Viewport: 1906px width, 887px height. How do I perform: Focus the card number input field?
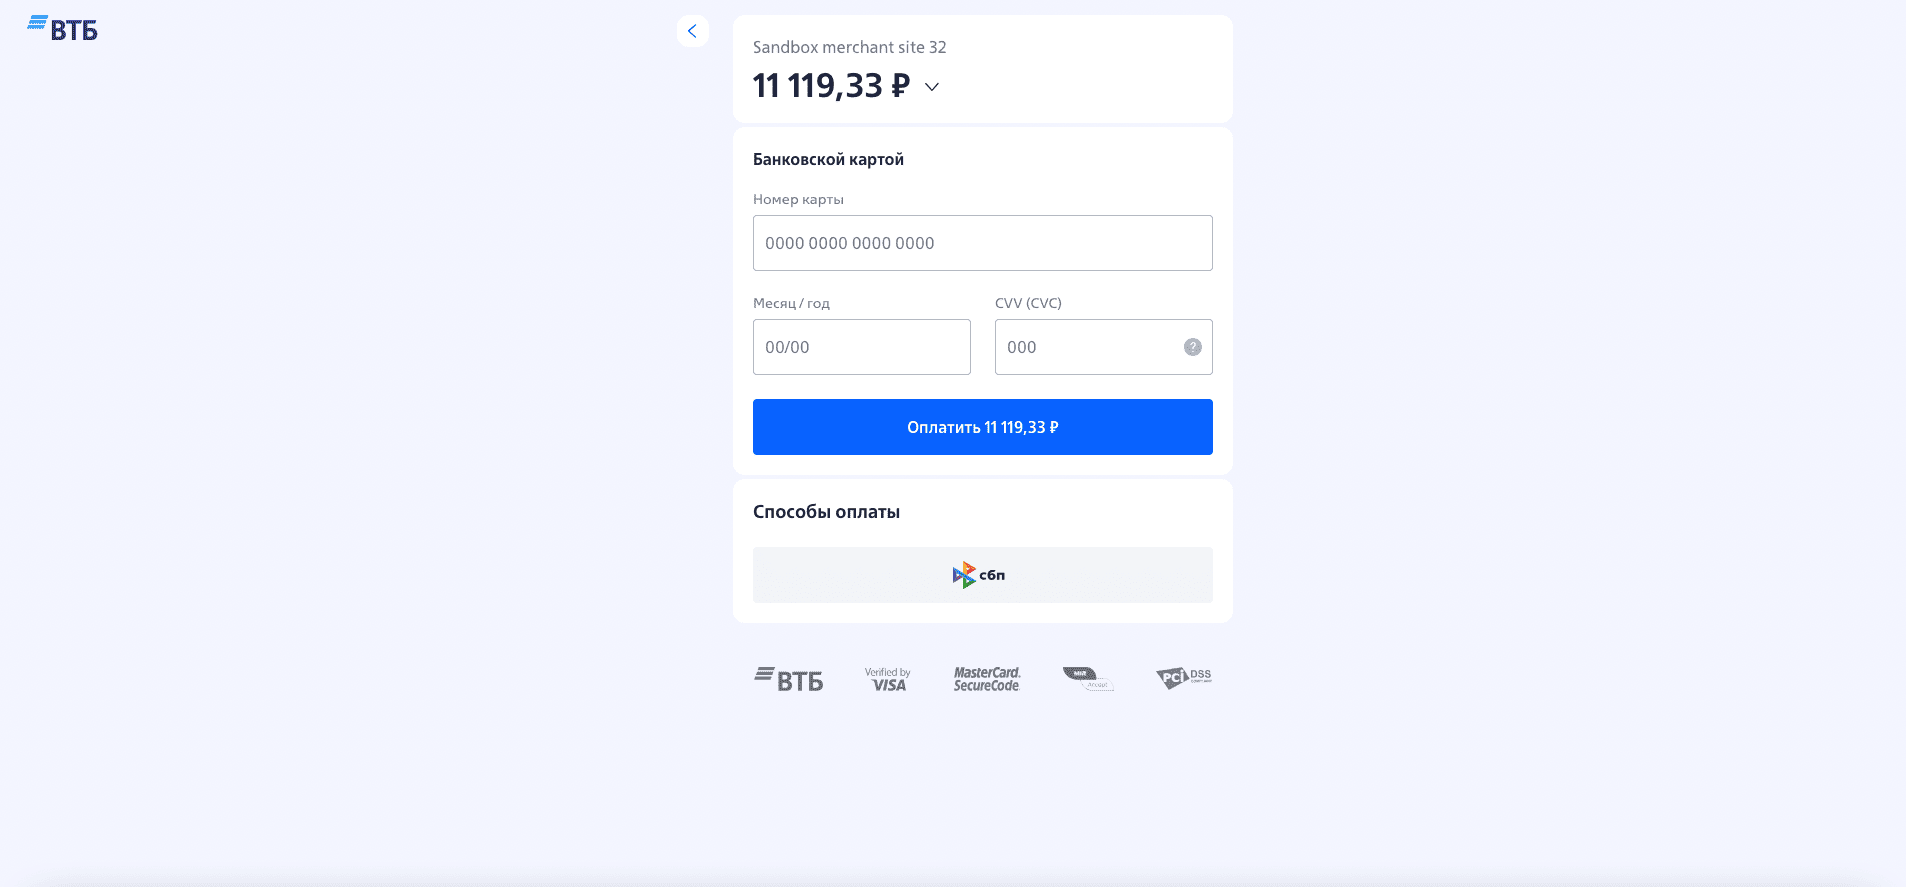click(x=982, y=243)
